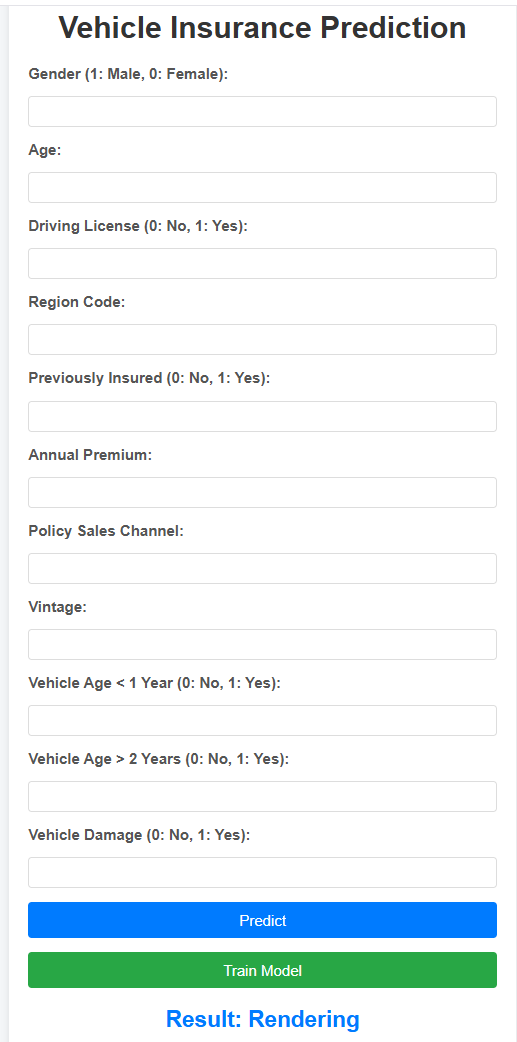Click the Region Code label
The image size is (517, 1042).
[77, 302]
